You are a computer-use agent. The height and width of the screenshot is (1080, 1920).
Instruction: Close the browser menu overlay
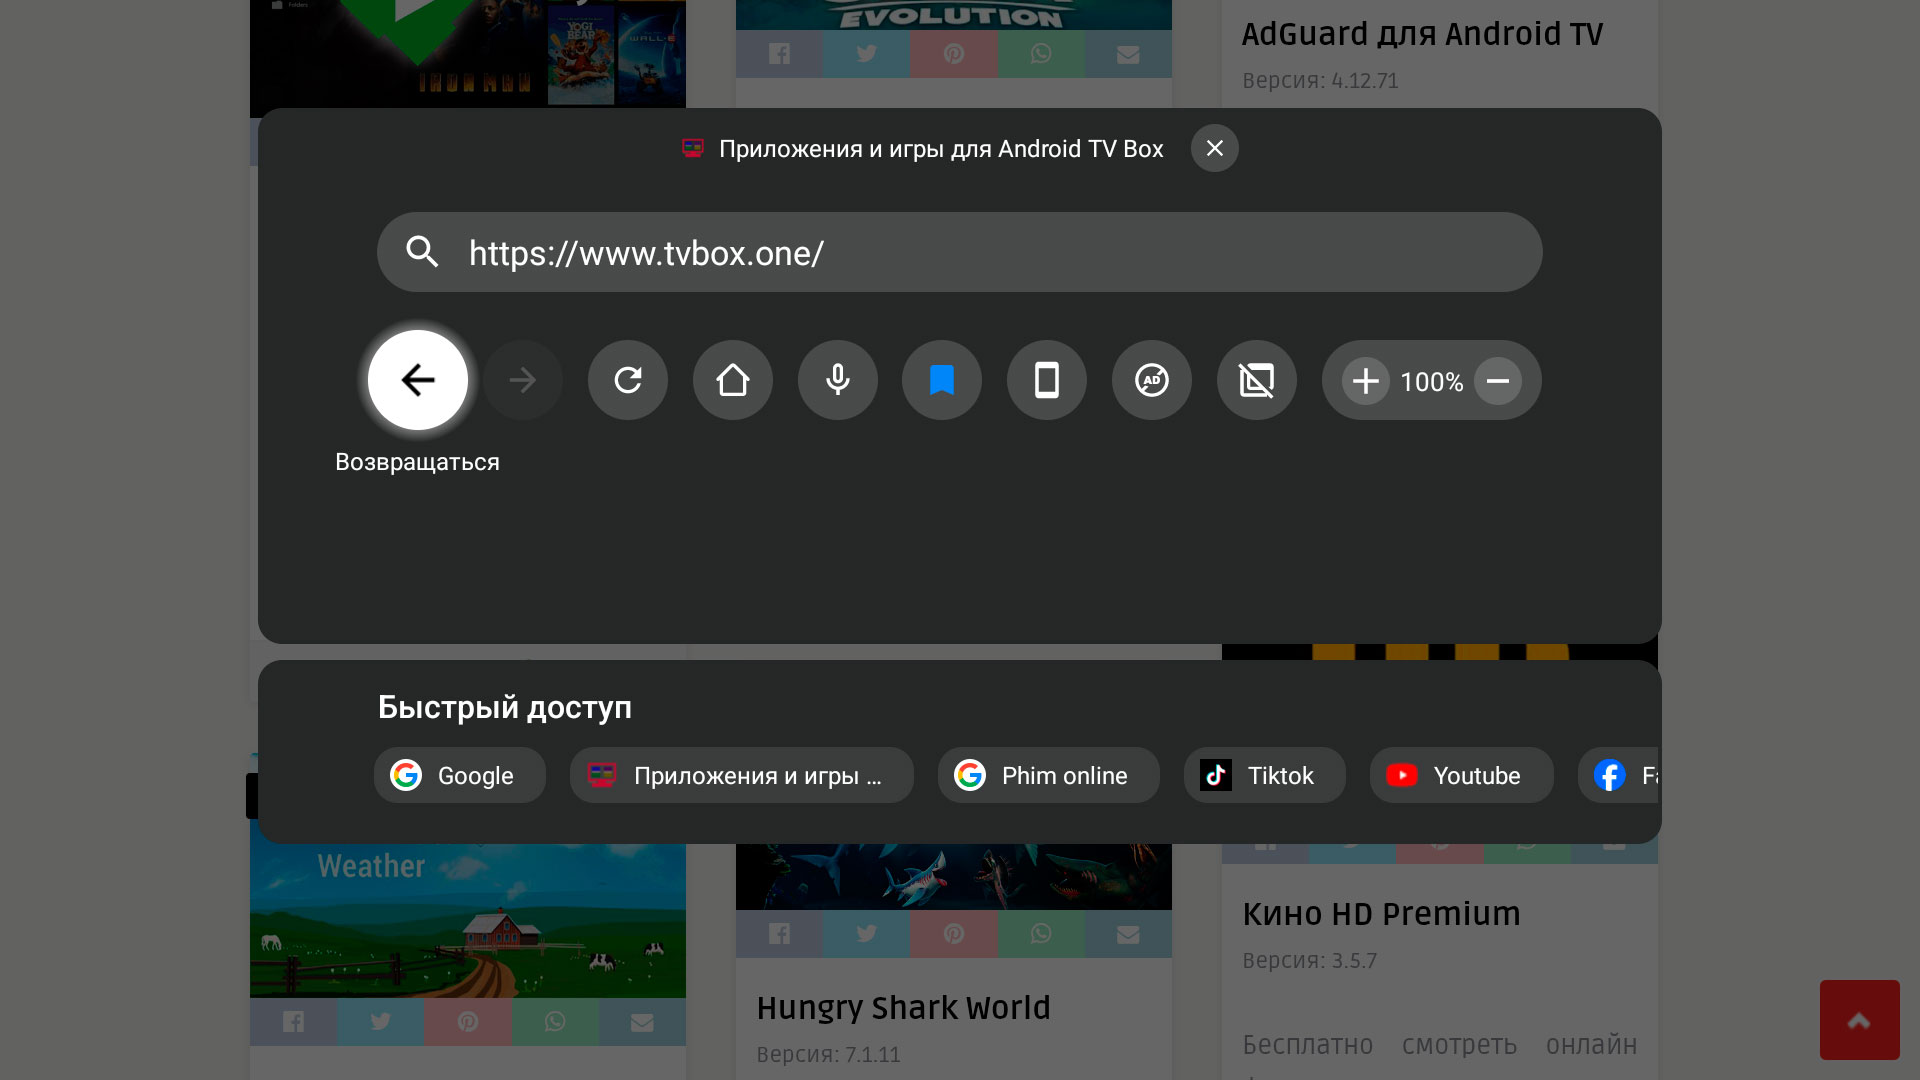(1215, 148)
